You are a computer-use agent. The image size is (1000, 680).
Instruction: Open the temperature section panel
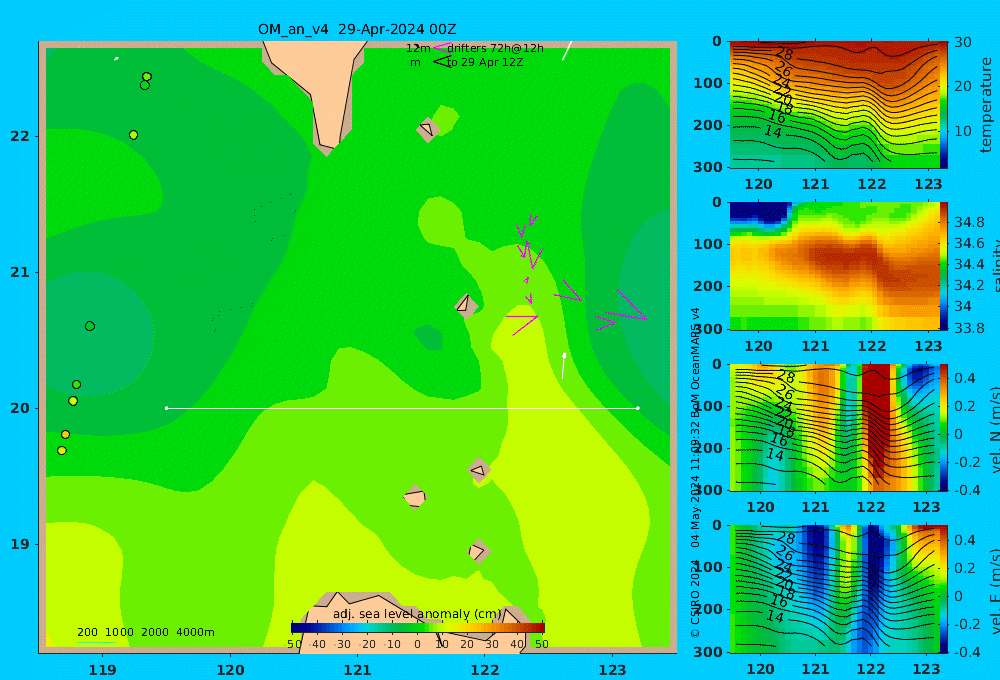[x=834, y=105]
